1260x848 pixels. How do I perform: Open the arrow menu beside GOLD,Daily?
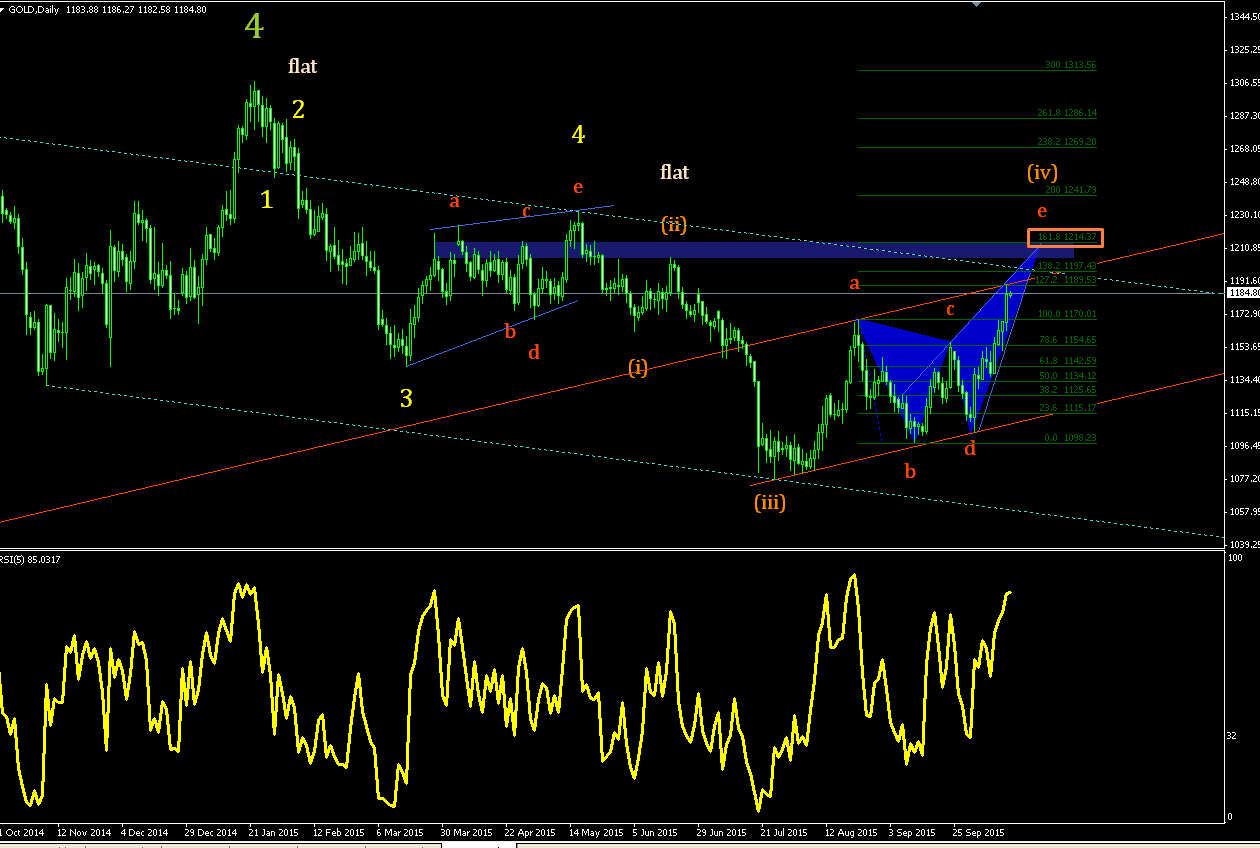[x=3, y=9]
